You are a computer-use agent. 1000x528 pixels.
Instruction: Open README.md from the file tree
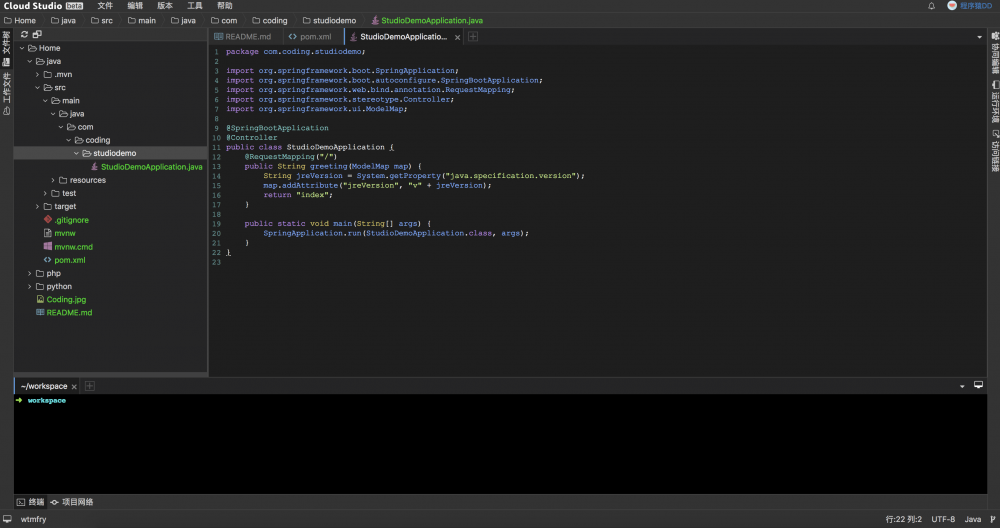pyautogui.click(x=68, y=313)
